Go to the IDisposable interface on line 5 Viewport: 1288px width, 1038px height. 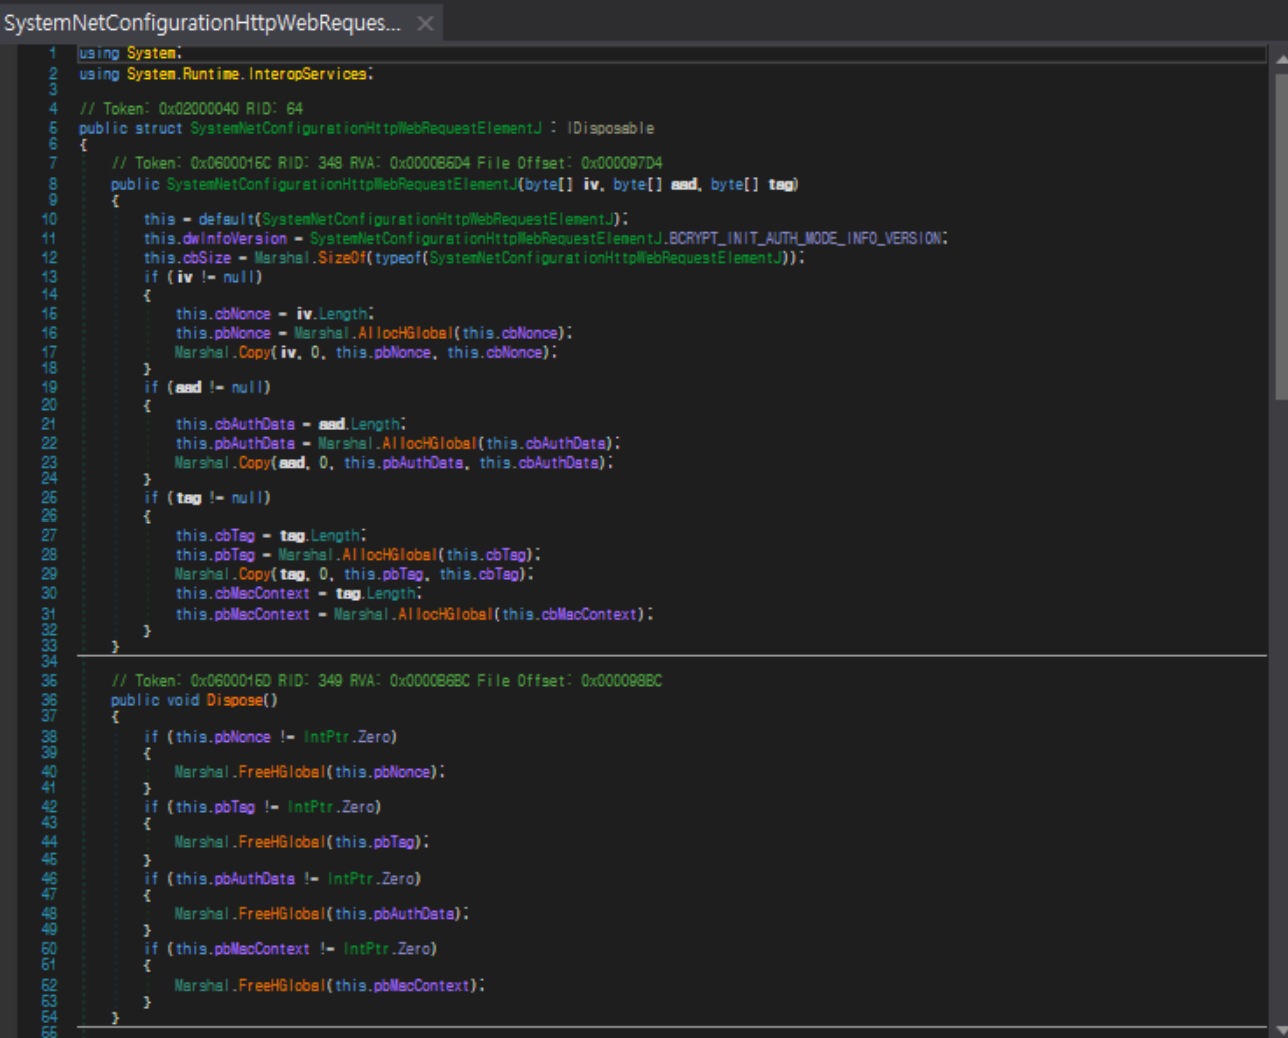610,128
